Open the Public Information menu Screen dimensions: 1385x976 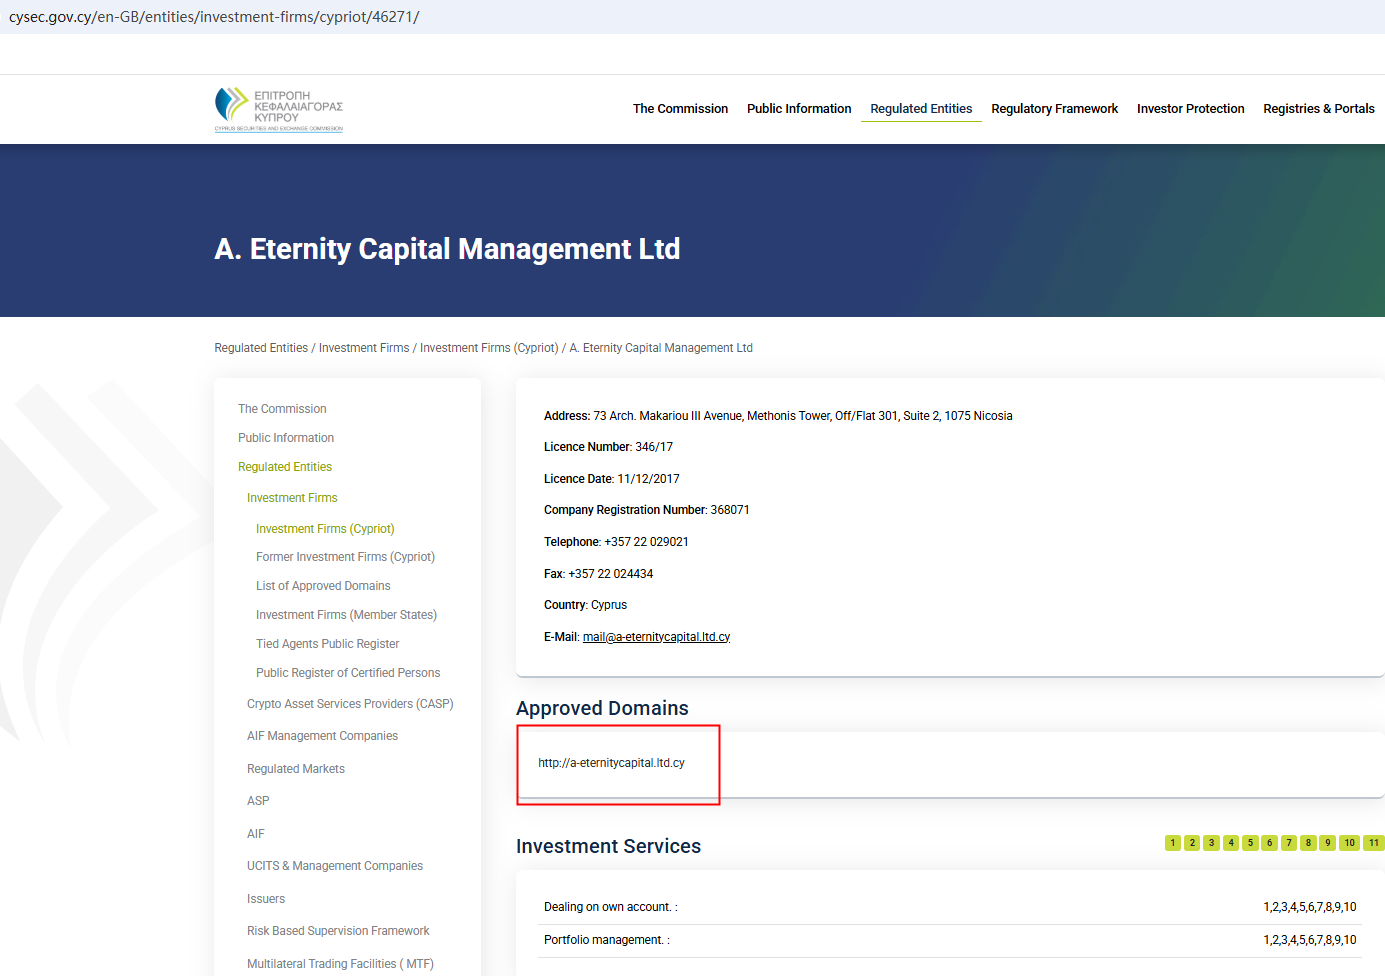tap(799, 109)
